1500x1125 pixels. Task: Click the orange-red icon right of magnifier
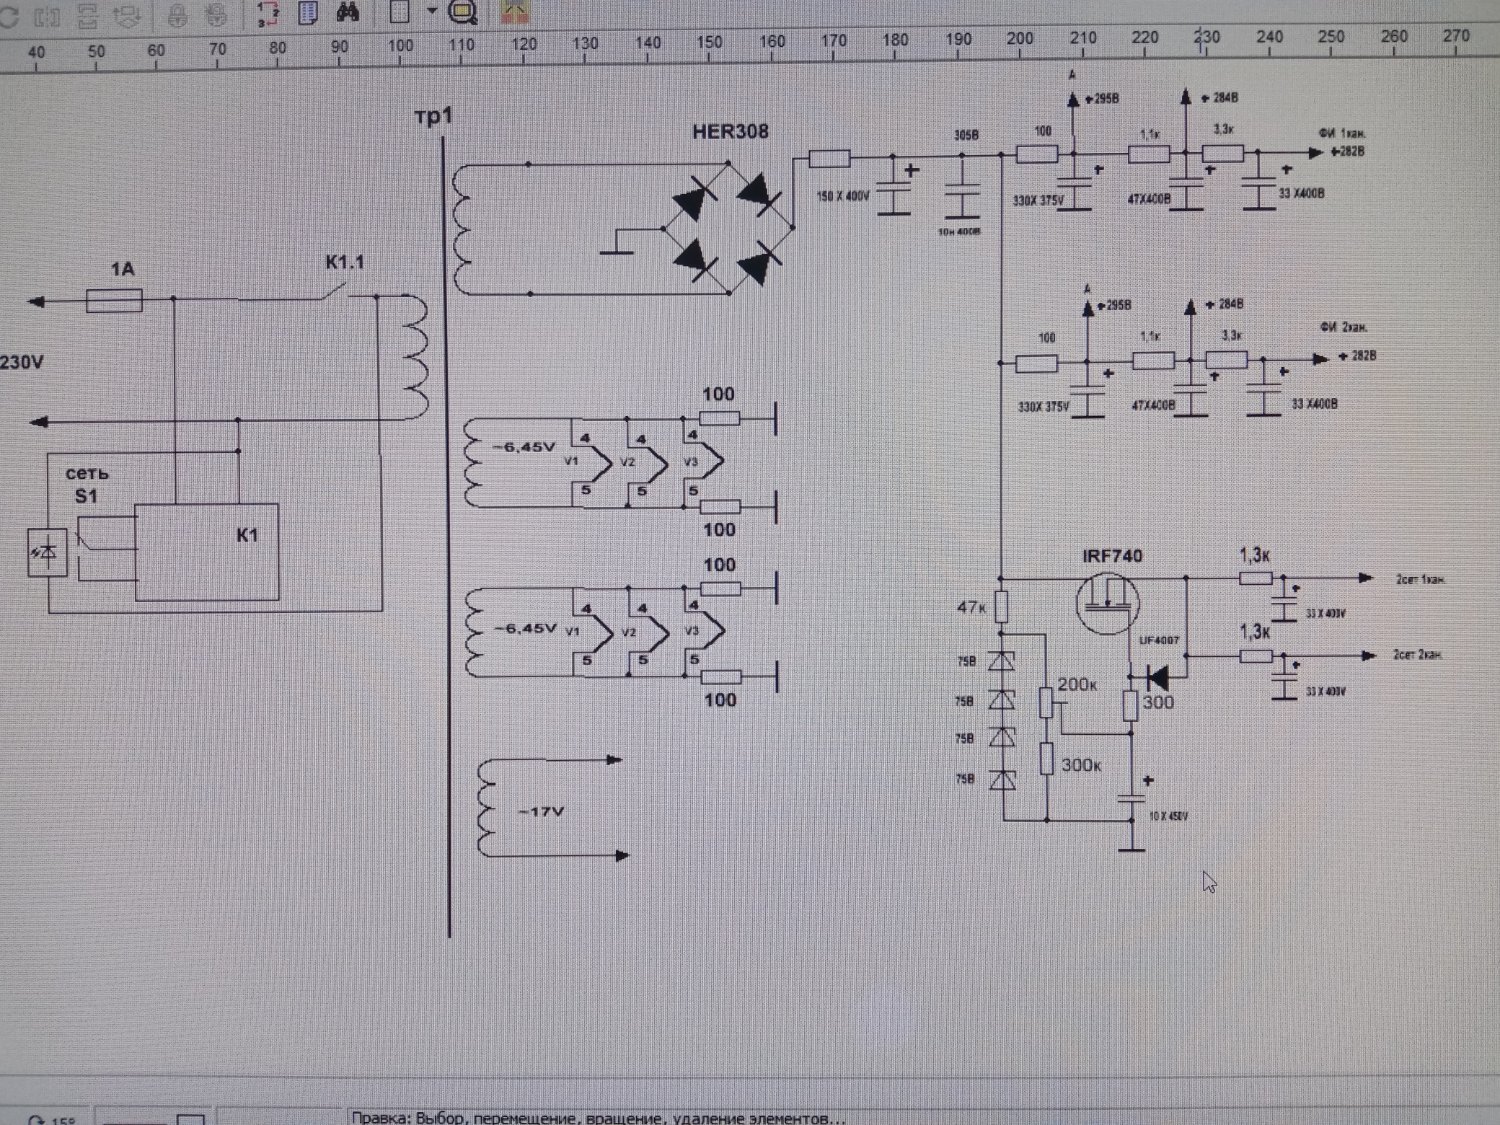[x=514, y=12]
